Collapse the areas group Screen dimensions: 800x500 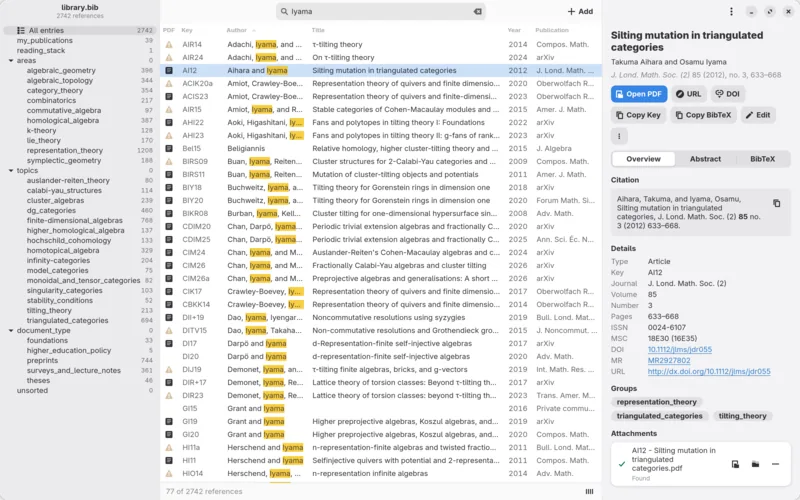11,61
